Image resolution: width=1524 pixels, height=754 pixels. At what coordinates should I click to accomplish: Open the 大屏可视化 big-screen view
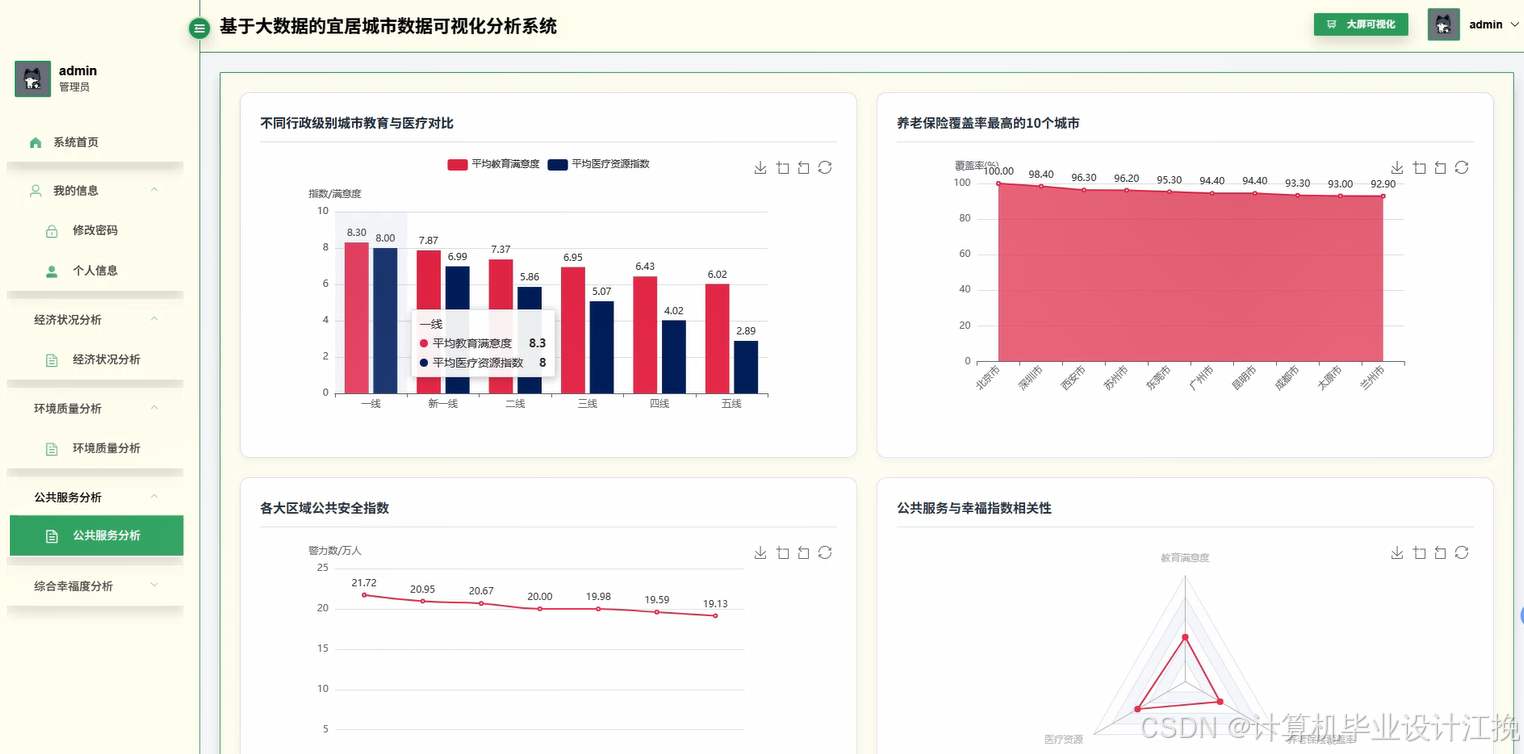click(1361, 24)
